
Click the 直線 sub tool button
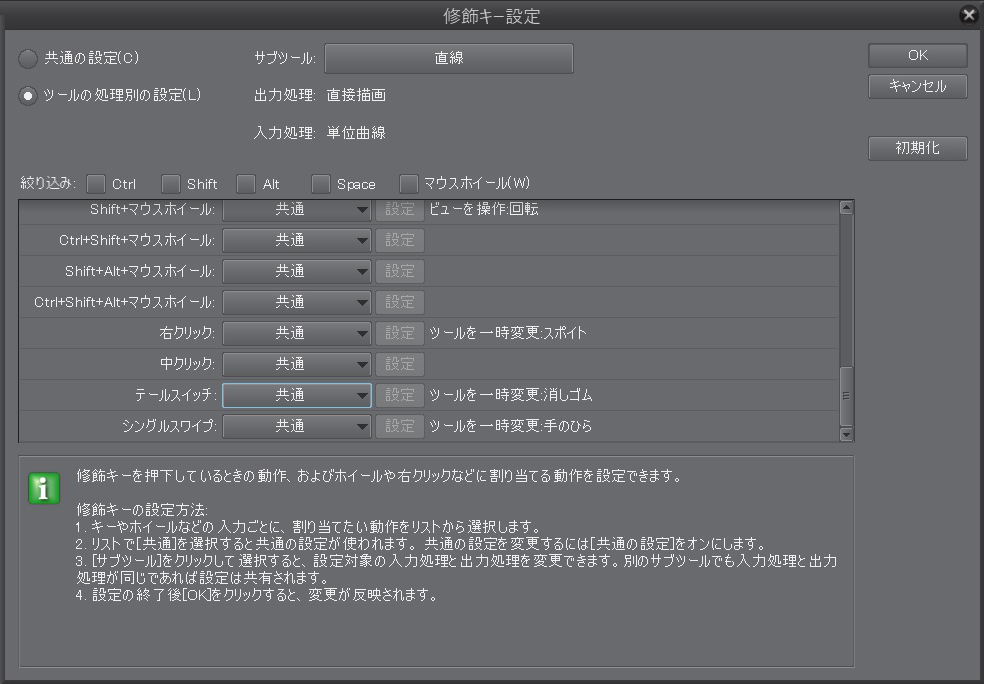448,59
